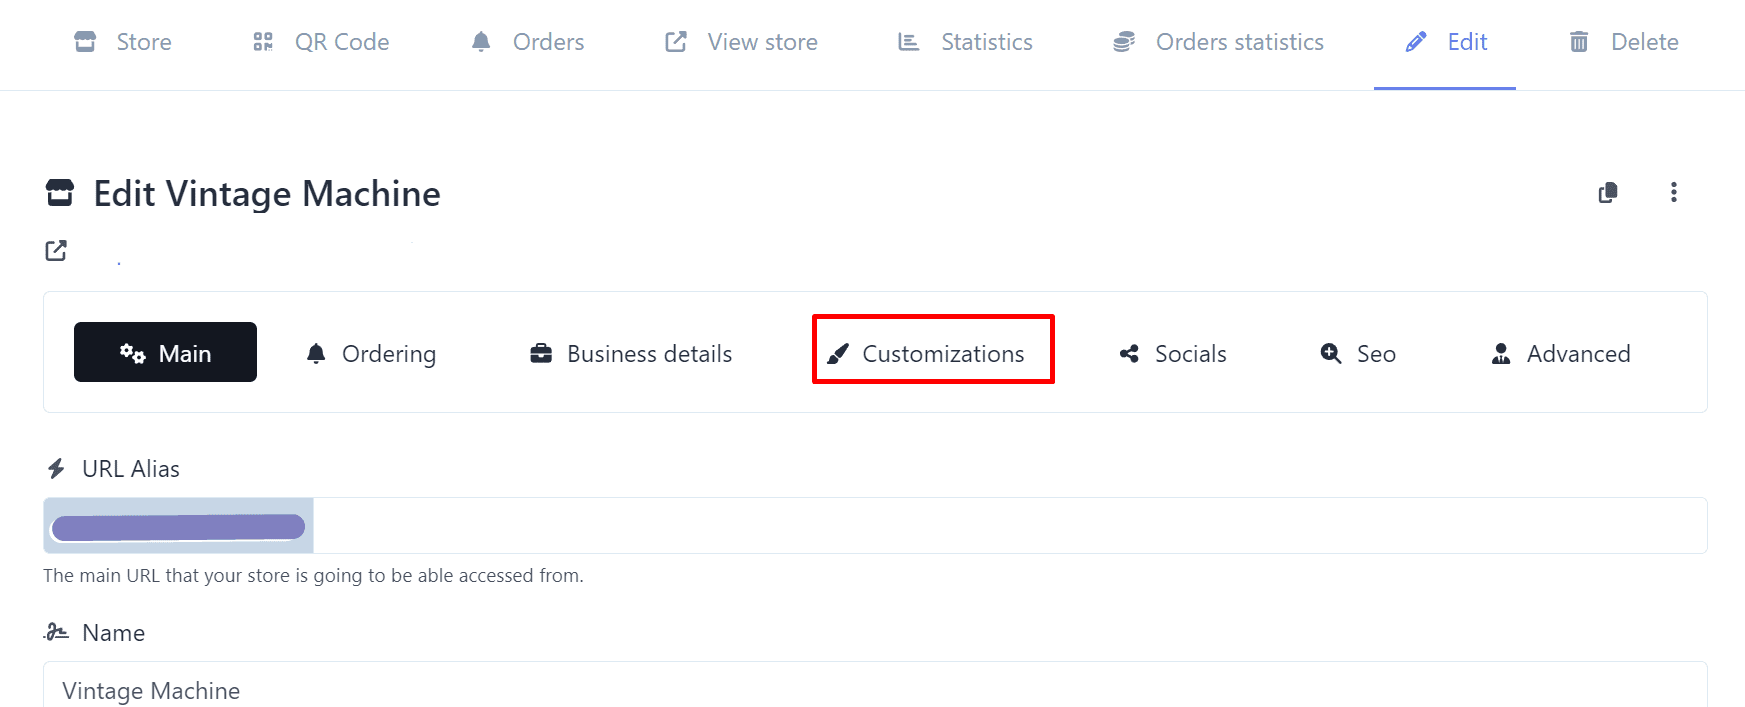This screenshot has width=1745, height=707.
Task: Click the external link icon below title
Action: tap(56, 251)
